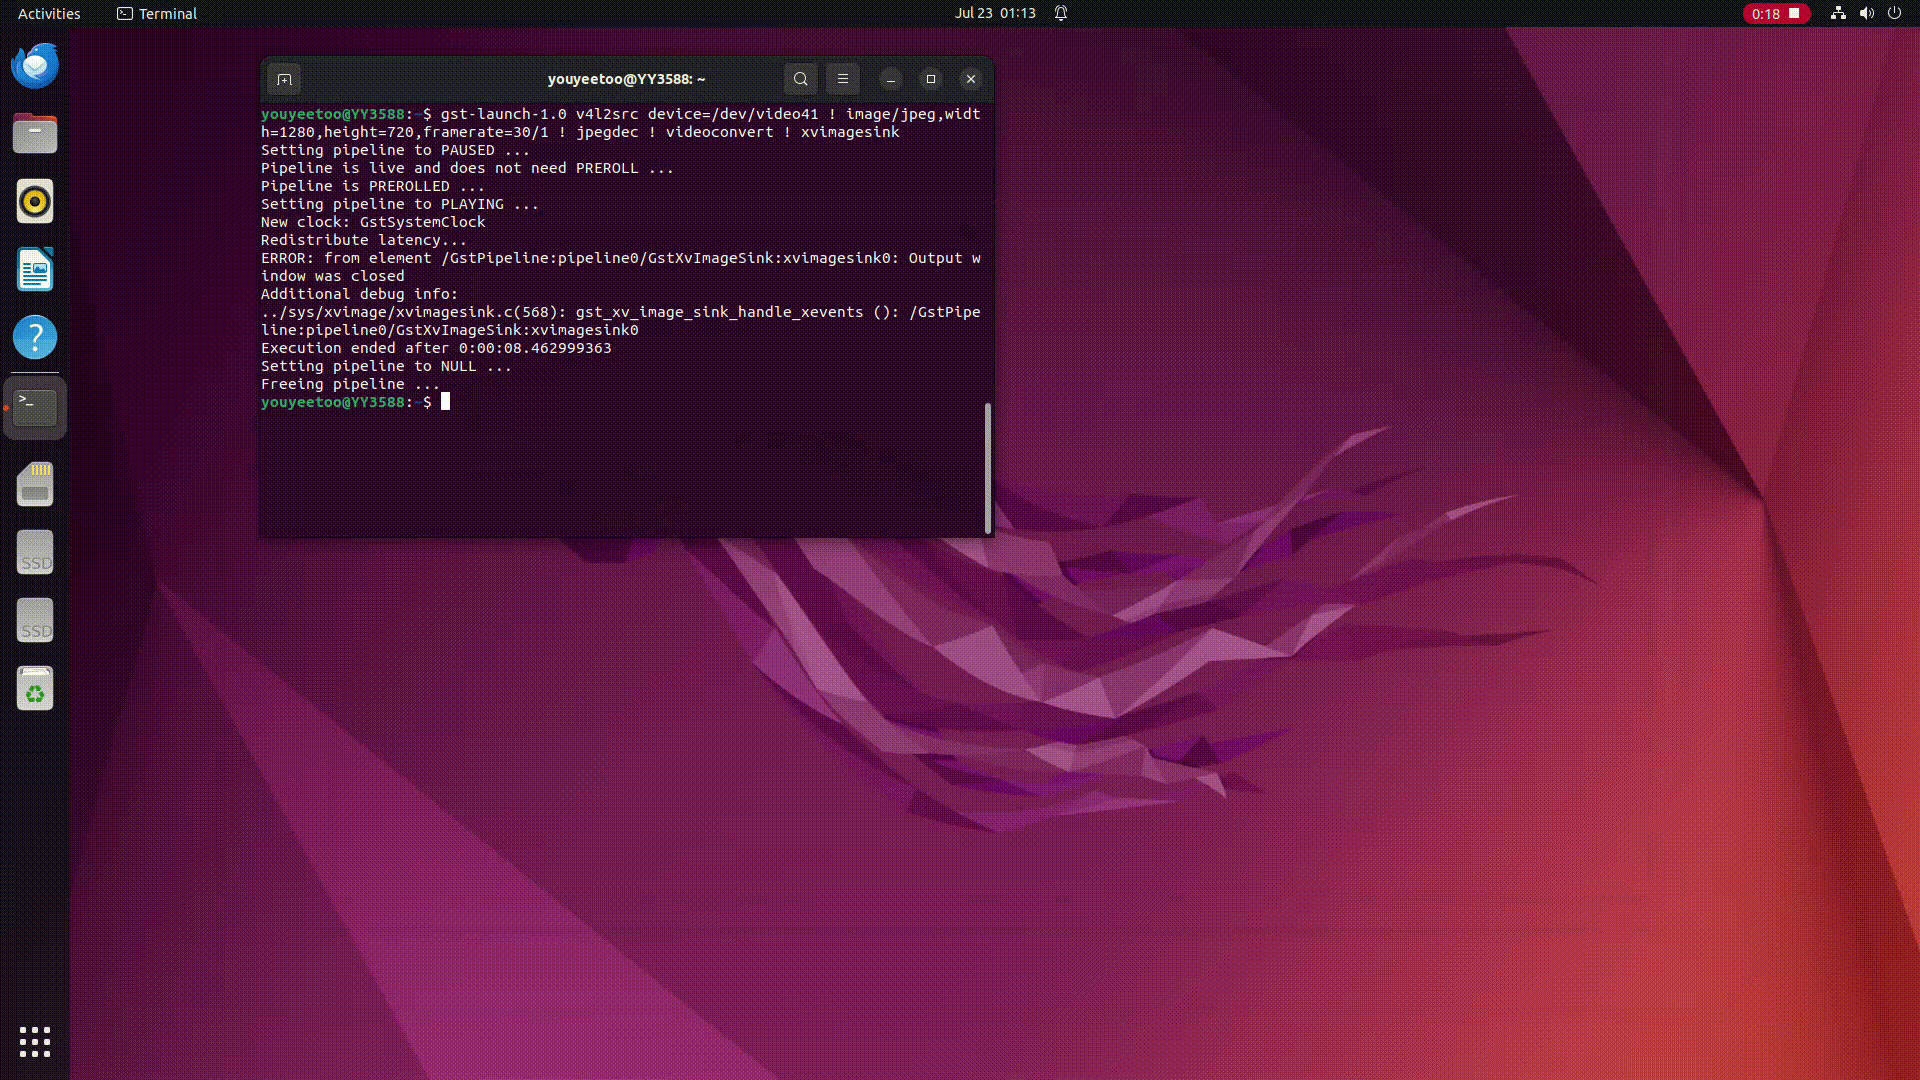Click the terminal vertical scrollbar
Image resolution: width=1920 pixels, height=1080 pixels.
pos(988,467)
